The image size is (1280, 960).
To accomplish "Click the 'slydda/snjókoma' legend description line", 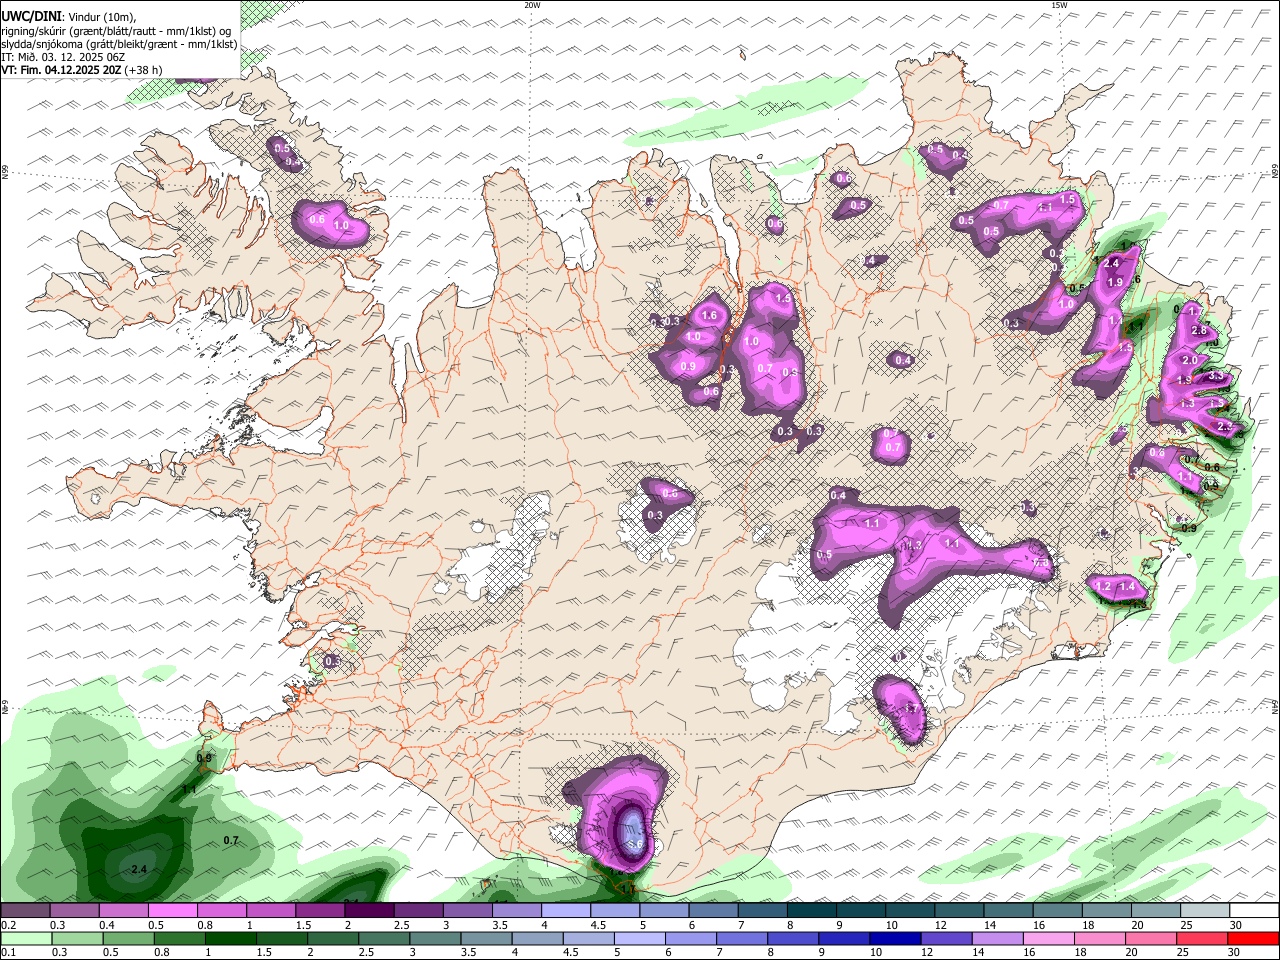I will tap(119, 43).
